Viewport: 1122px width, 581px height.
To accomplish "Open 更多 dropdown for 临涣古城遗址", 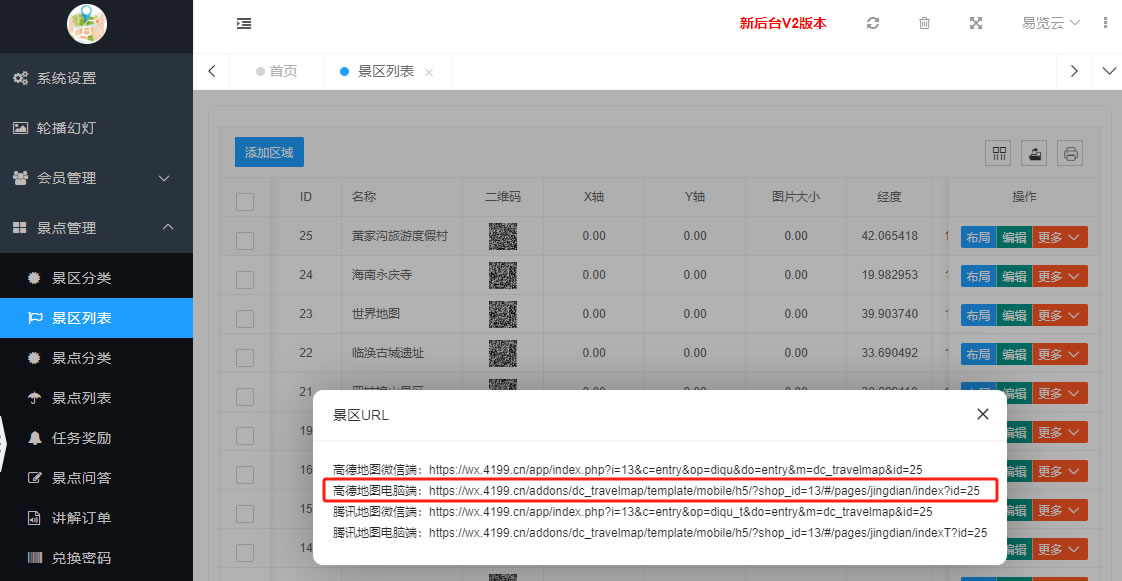I will [1060, 353].
